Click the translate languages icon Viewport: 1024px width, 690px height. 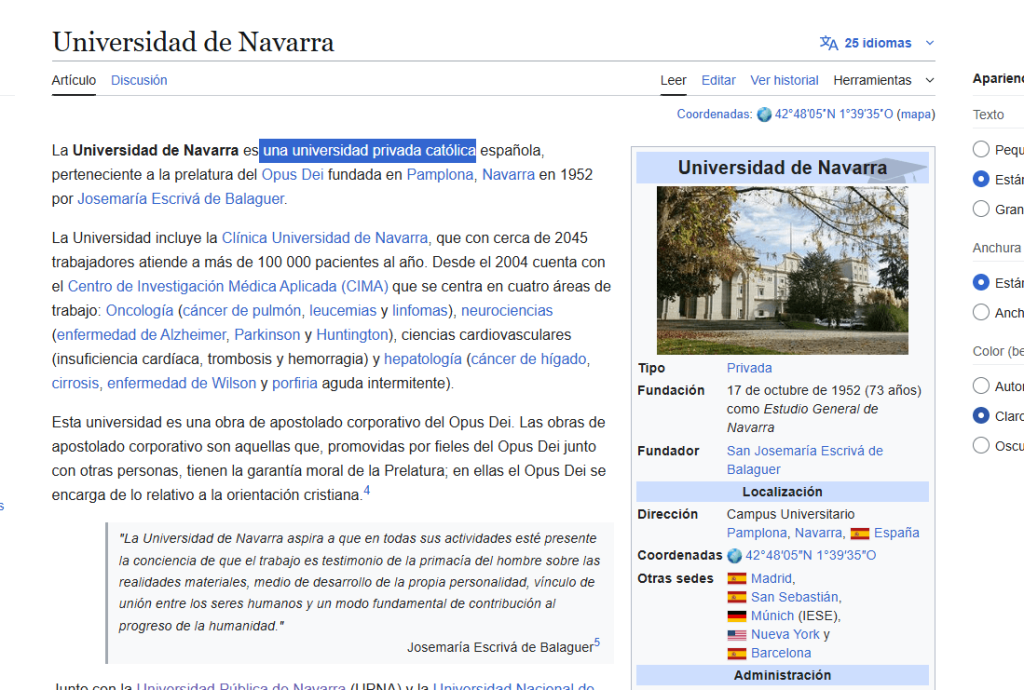click(829, 43)
